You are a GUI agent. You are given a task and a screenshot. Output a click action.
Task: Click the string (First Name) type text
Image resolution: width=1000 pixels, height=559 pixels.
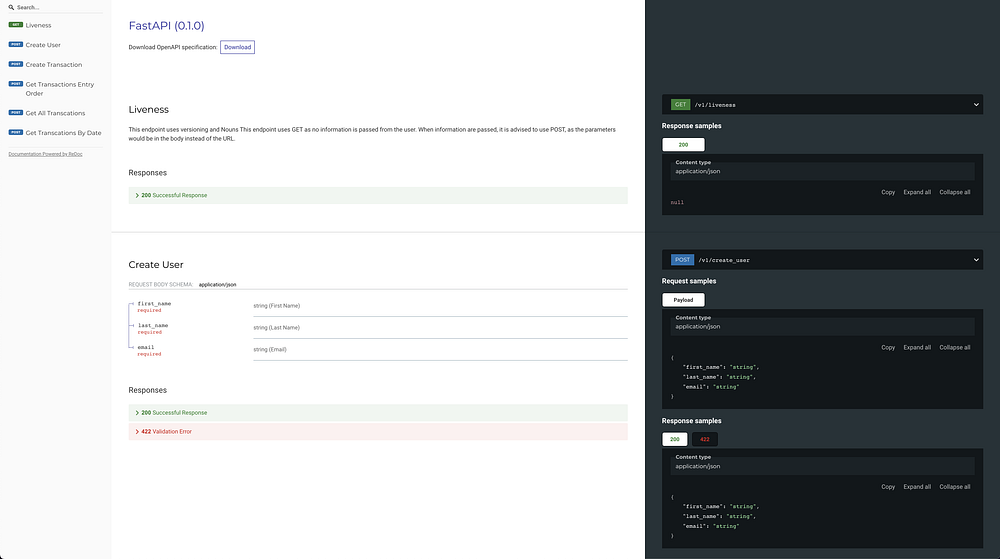click(x=277, y=306)
